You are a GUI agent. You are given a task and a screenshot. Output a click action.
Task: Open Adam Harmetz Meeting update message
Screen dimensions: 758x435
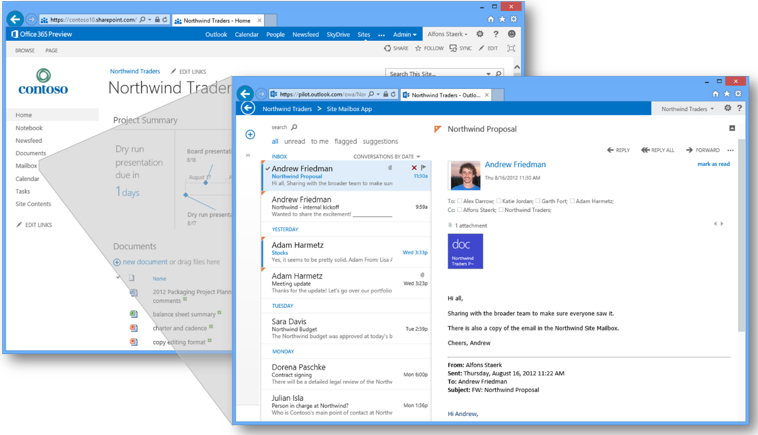pyautogui.click(x=346, y=283)
